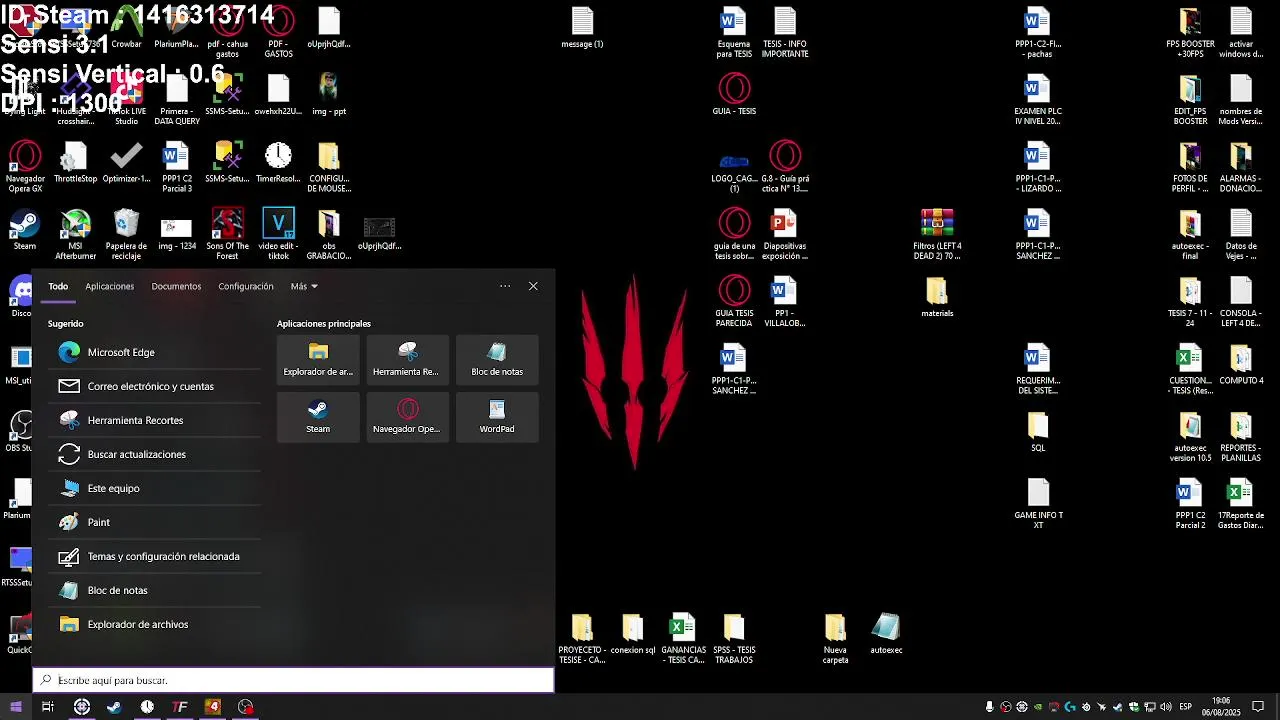Select 'COMPUTO 4' file on desktop
The width and height of the screenshot is (1280, 720).
pos(1241,364)
